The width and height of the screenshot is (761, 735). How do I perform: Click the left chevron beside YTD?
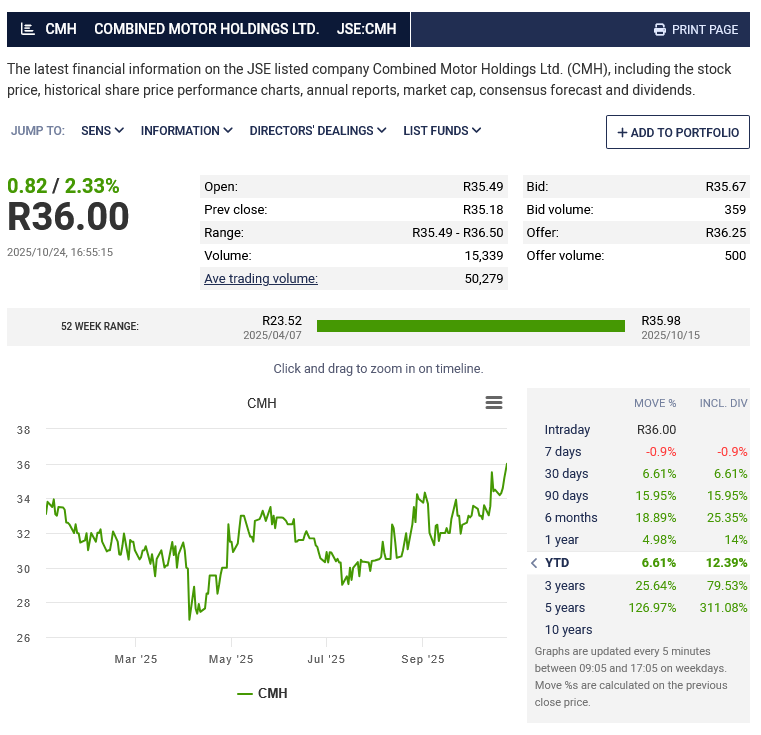534,563
